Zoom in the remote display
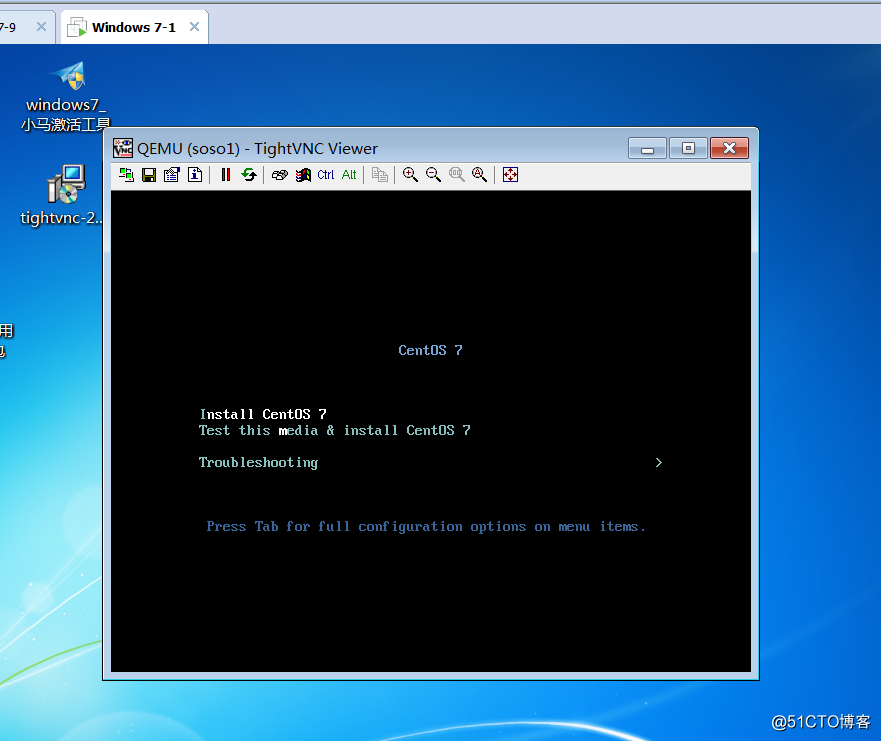Image resolution: width=881 pixels, height=741 pixels. coord(410,175)
